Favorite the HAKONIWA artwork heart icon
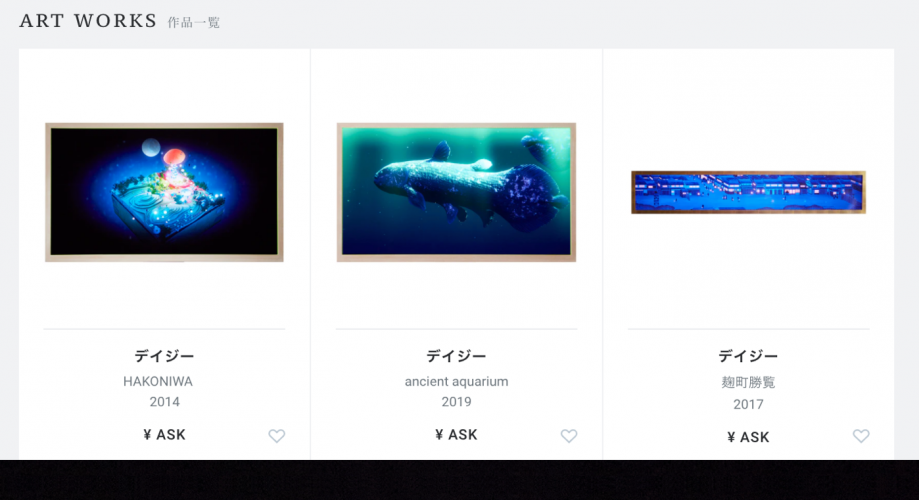This screenshot has height=500, width=919. 277,436
